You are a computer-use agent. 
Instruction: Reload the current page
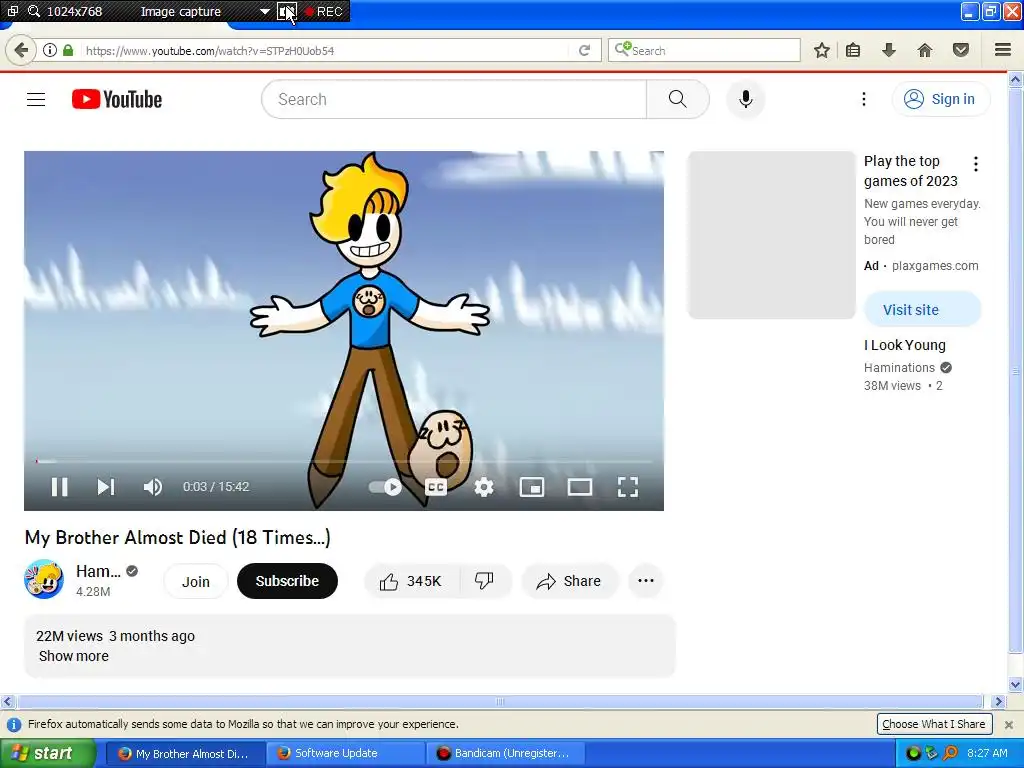584,50
